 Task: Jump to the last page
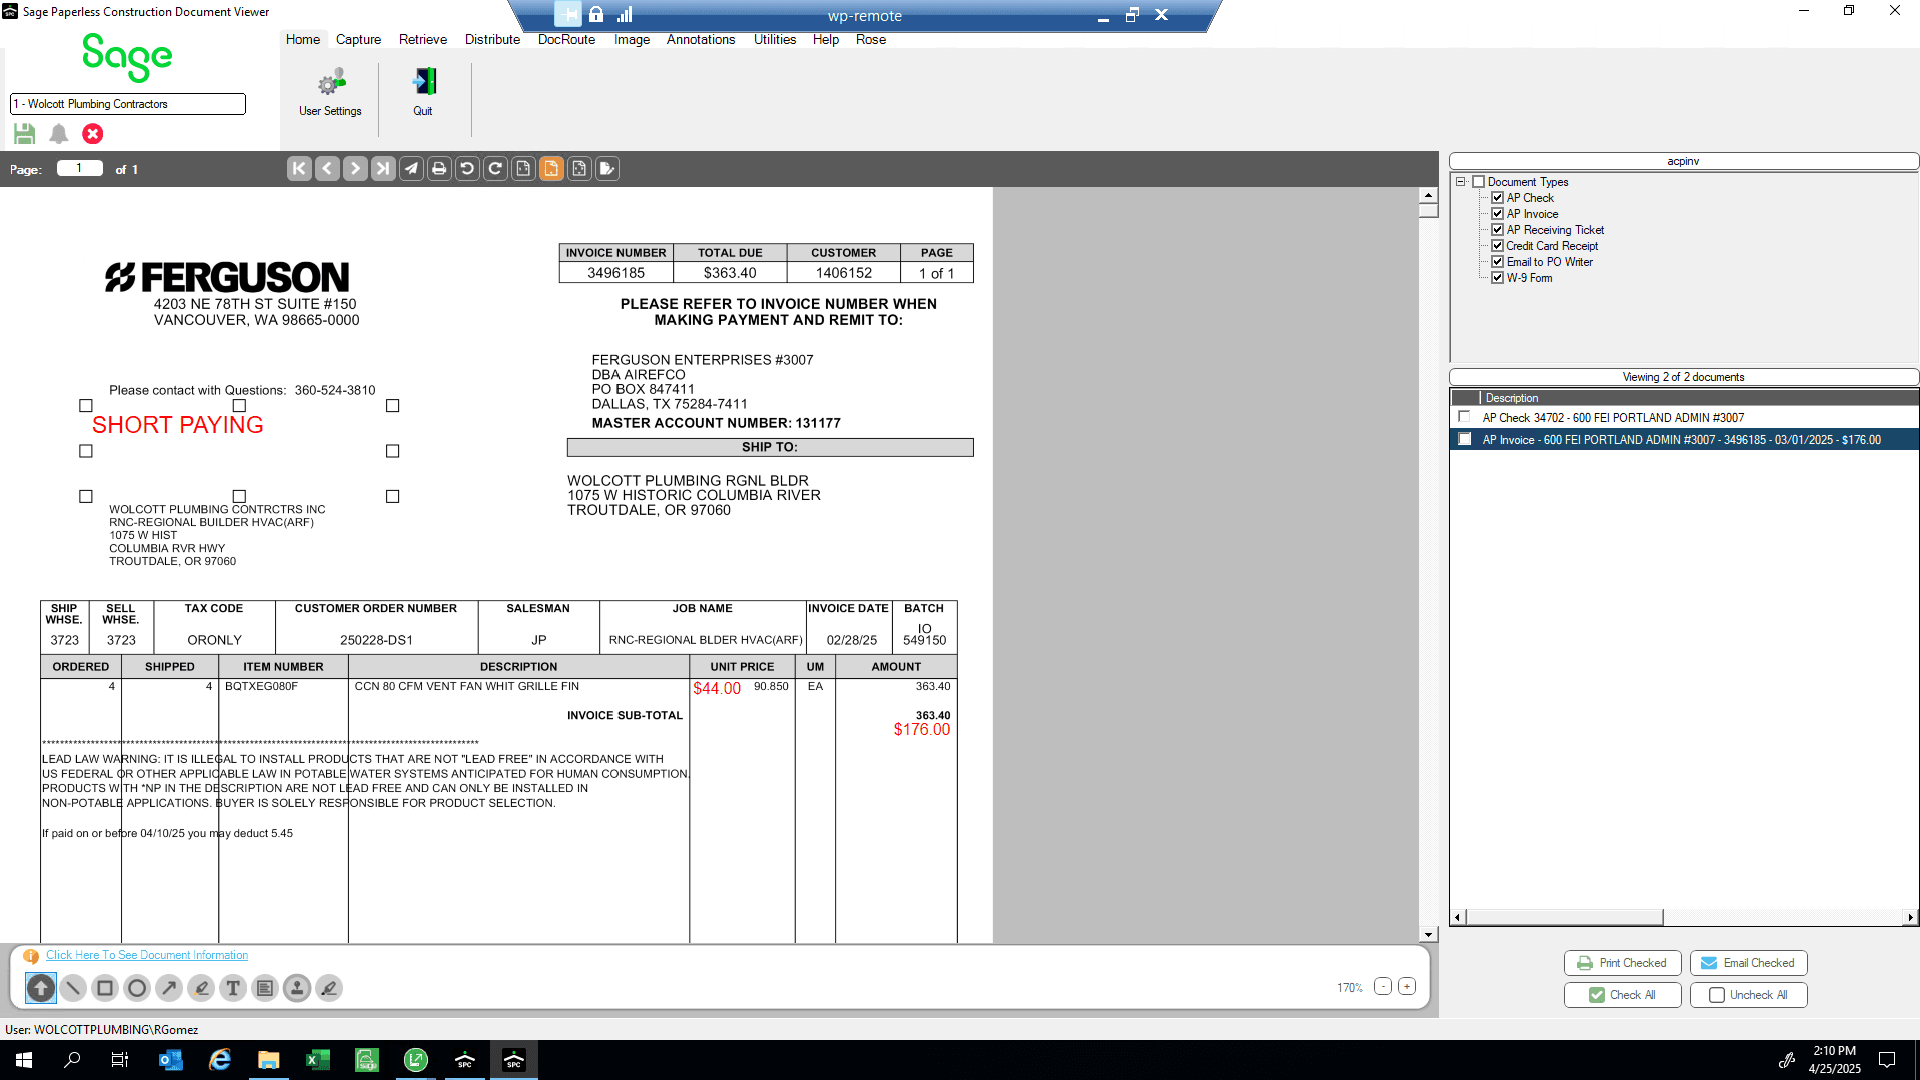tap(383, 168)
